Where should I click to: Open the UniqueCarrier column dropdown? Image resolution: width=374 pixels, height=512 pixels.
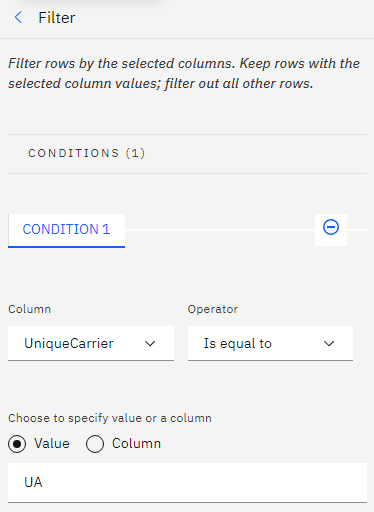pos(91,343)
